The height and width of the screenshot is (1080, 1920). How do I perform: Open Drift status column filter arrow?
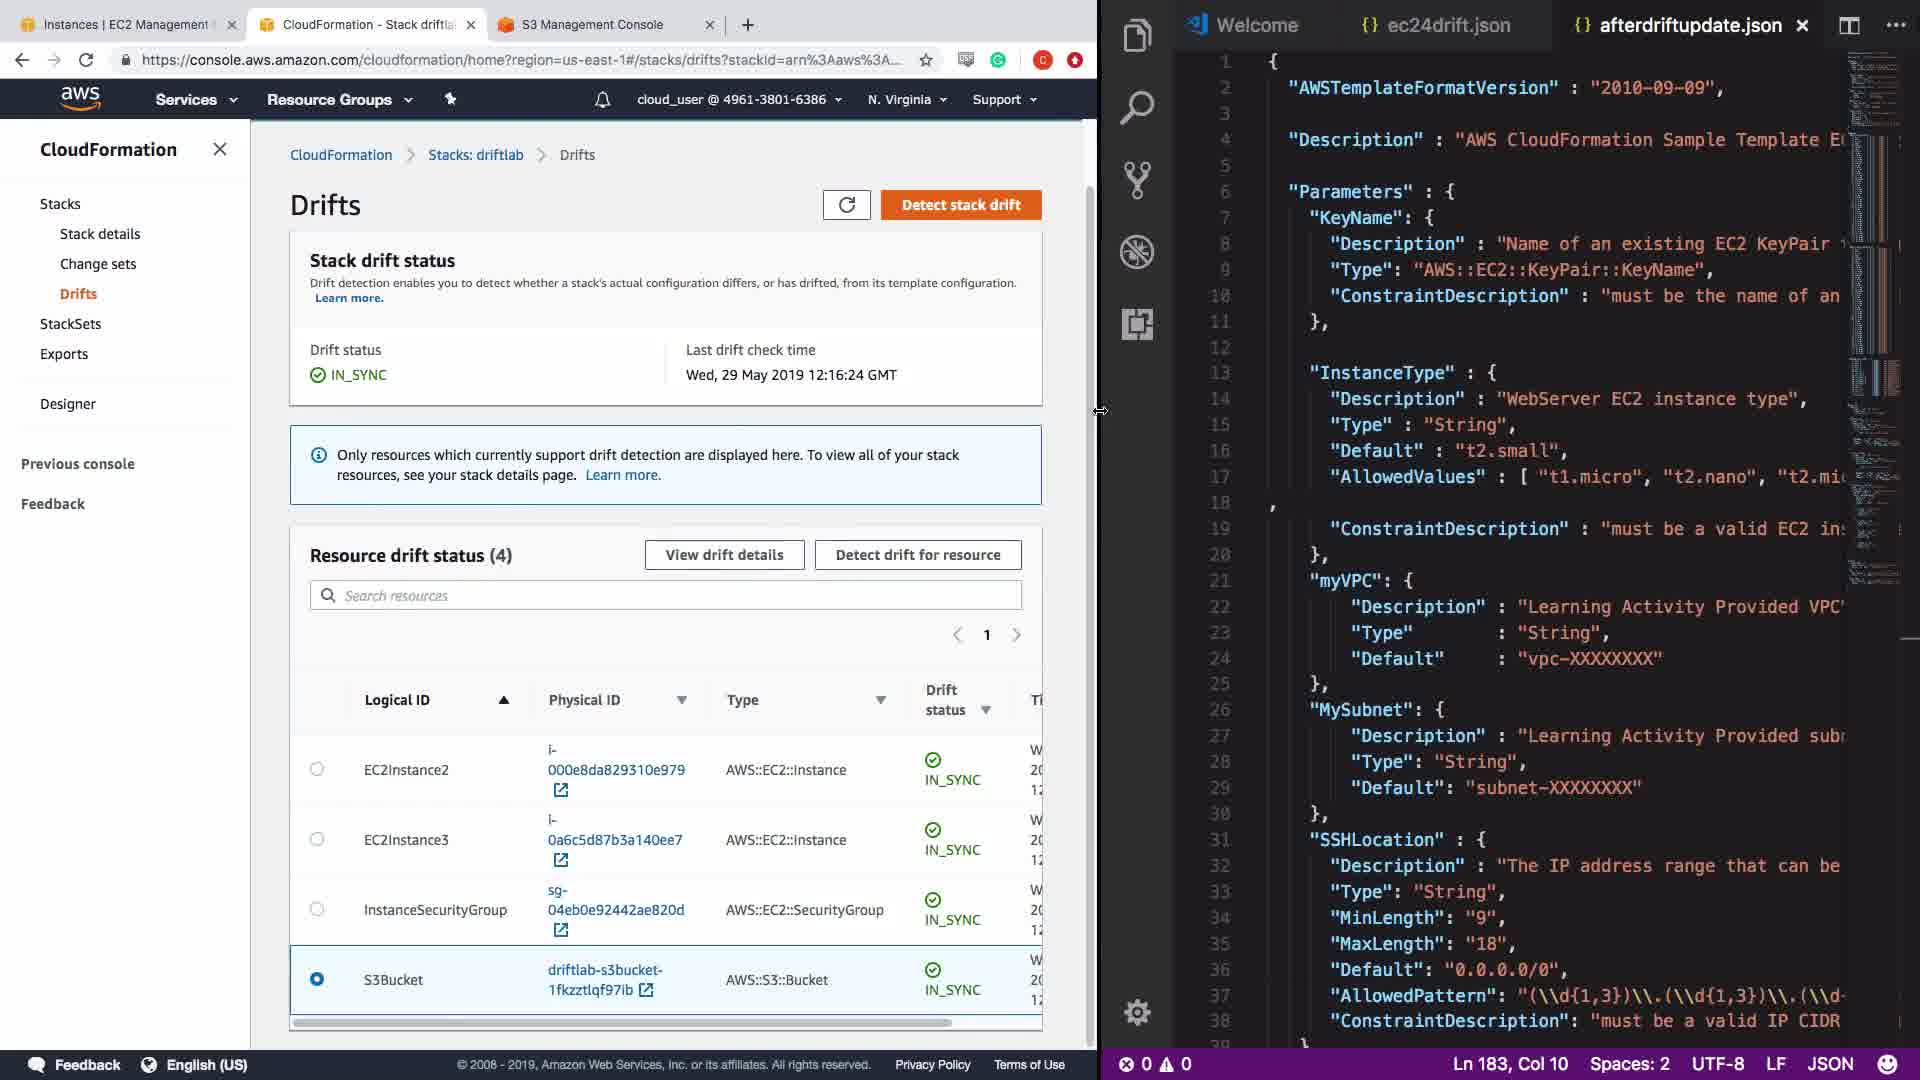(x=985, y=710)
